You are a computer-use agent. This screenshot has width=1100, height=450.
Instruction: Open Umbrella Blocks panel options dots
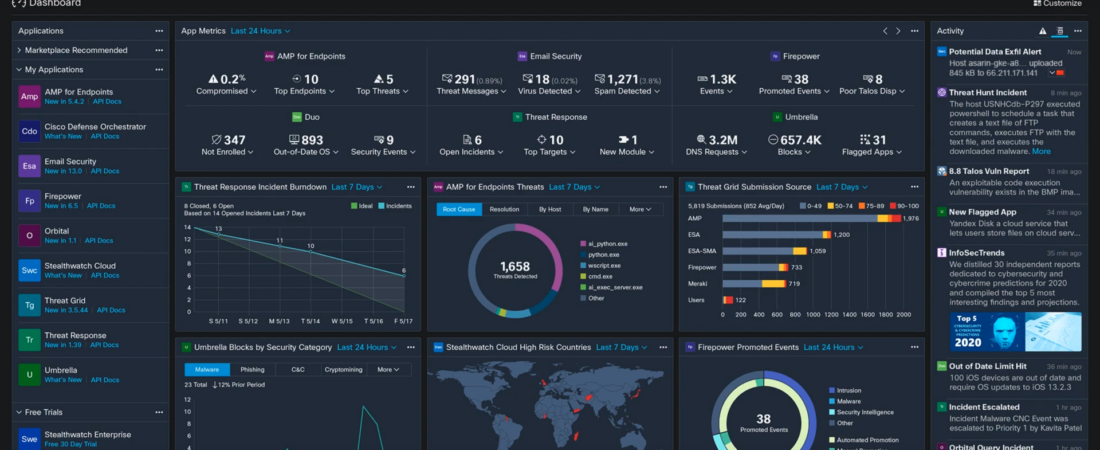tap(410, 347)
